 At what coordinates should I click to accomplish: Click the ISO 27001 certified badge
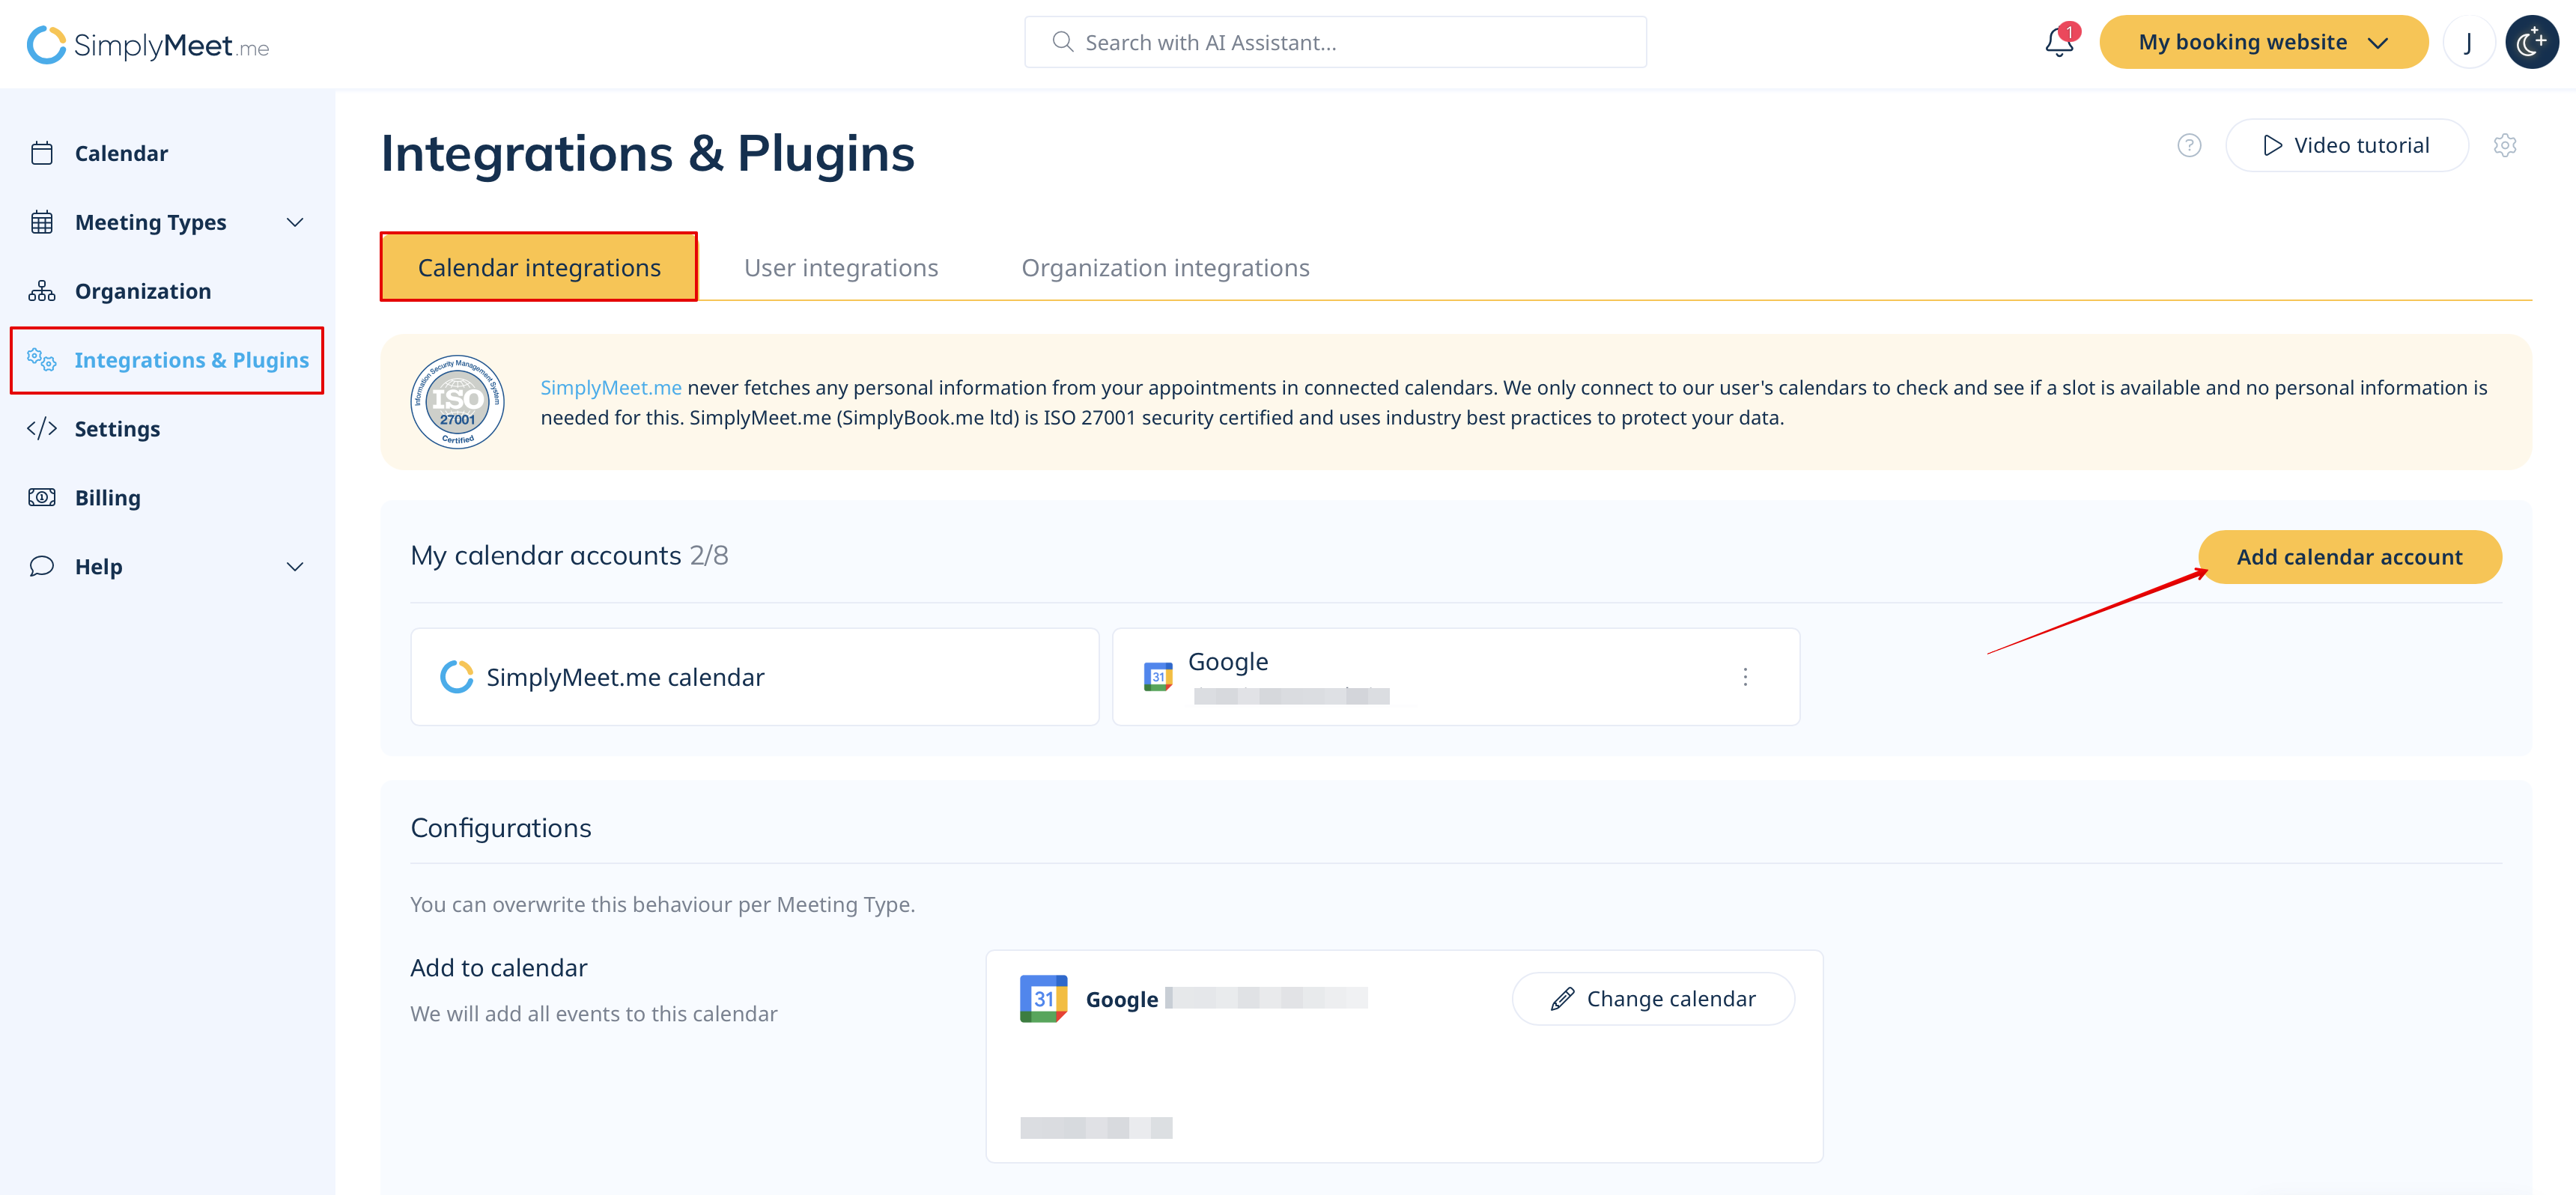pyautogui.click(x=457, y=402)
